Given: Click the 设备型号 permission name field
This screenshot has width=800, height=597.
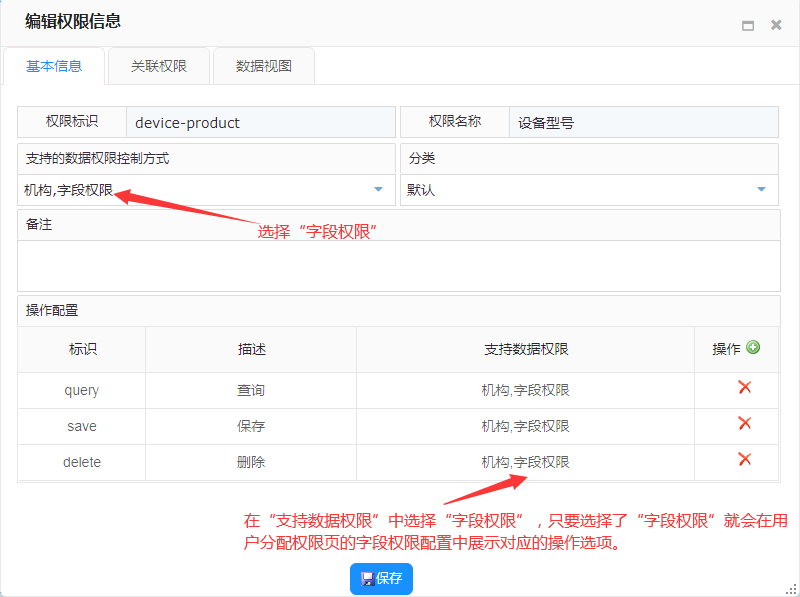Looking at the screenshot, I should point(643,123).
